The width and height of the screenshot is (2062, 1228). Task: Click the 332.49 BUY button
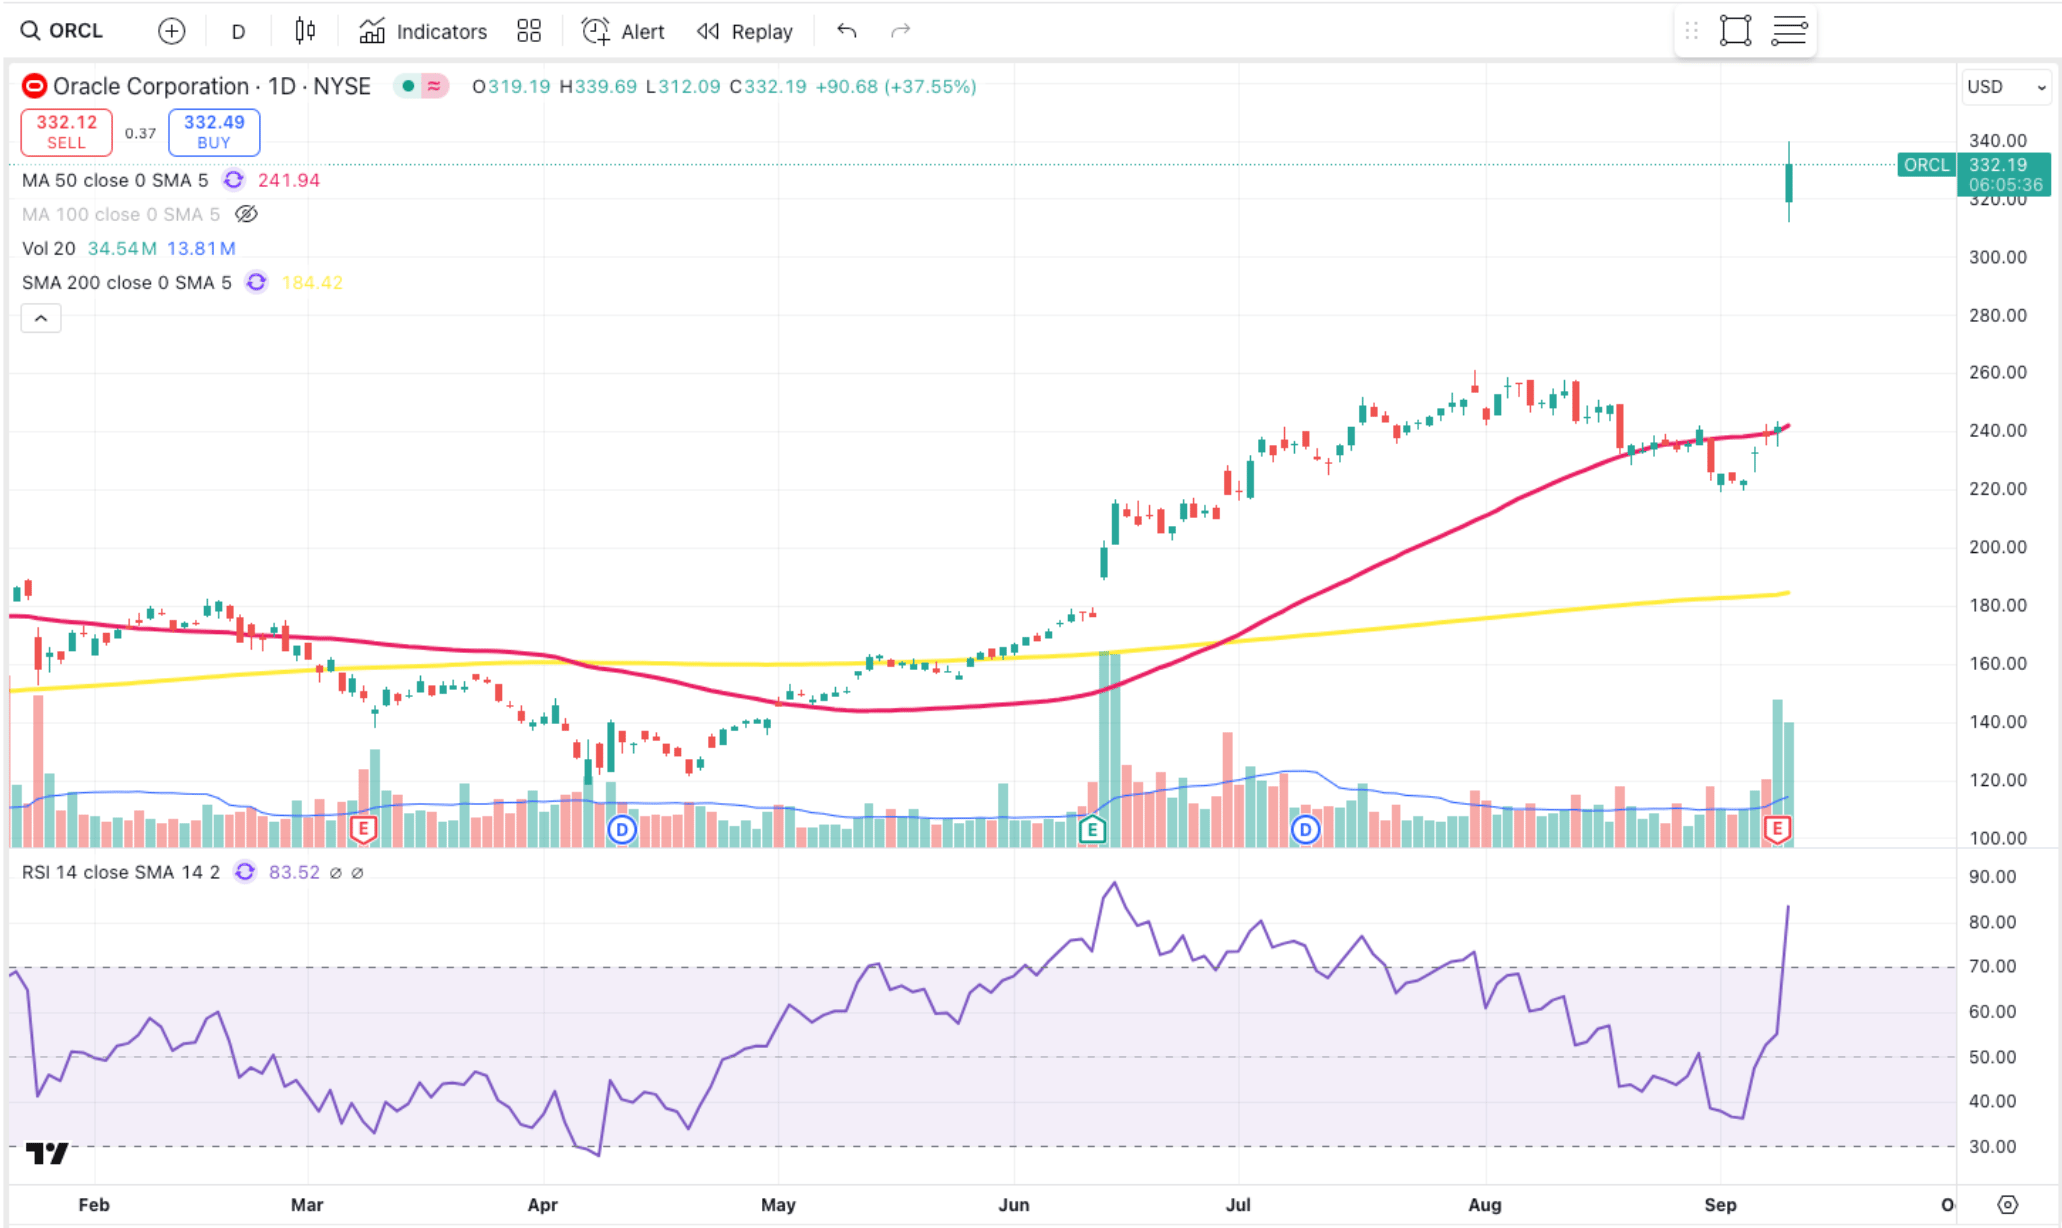214,131
